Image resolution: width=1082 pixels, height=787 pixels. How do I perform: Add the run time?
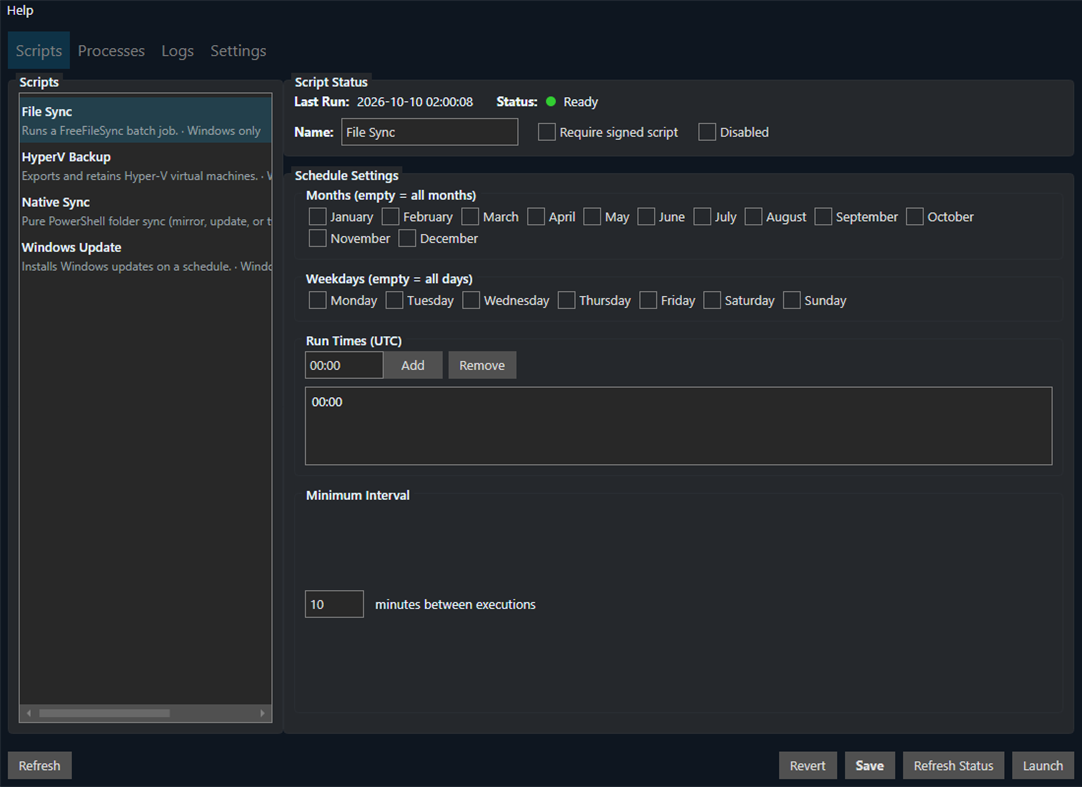coord(413,365)
